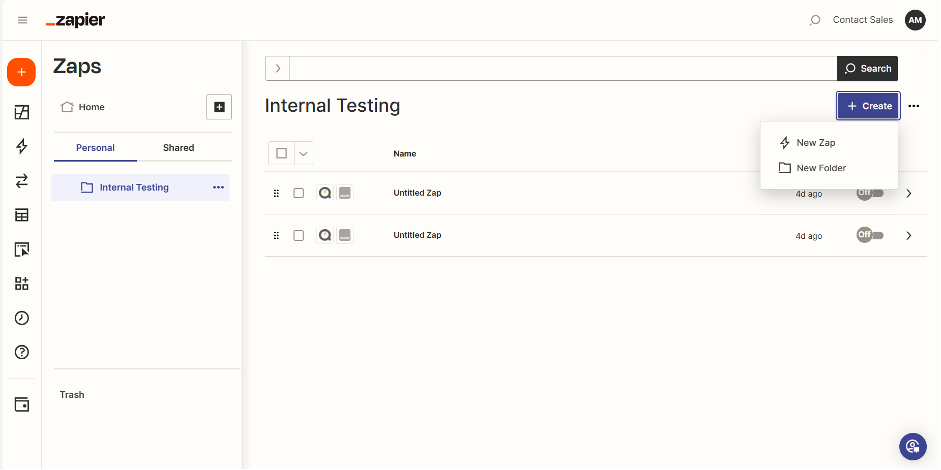The image size is (941, 470).
Task: Open the hamburger menu at top left
Action: point(22,20)
